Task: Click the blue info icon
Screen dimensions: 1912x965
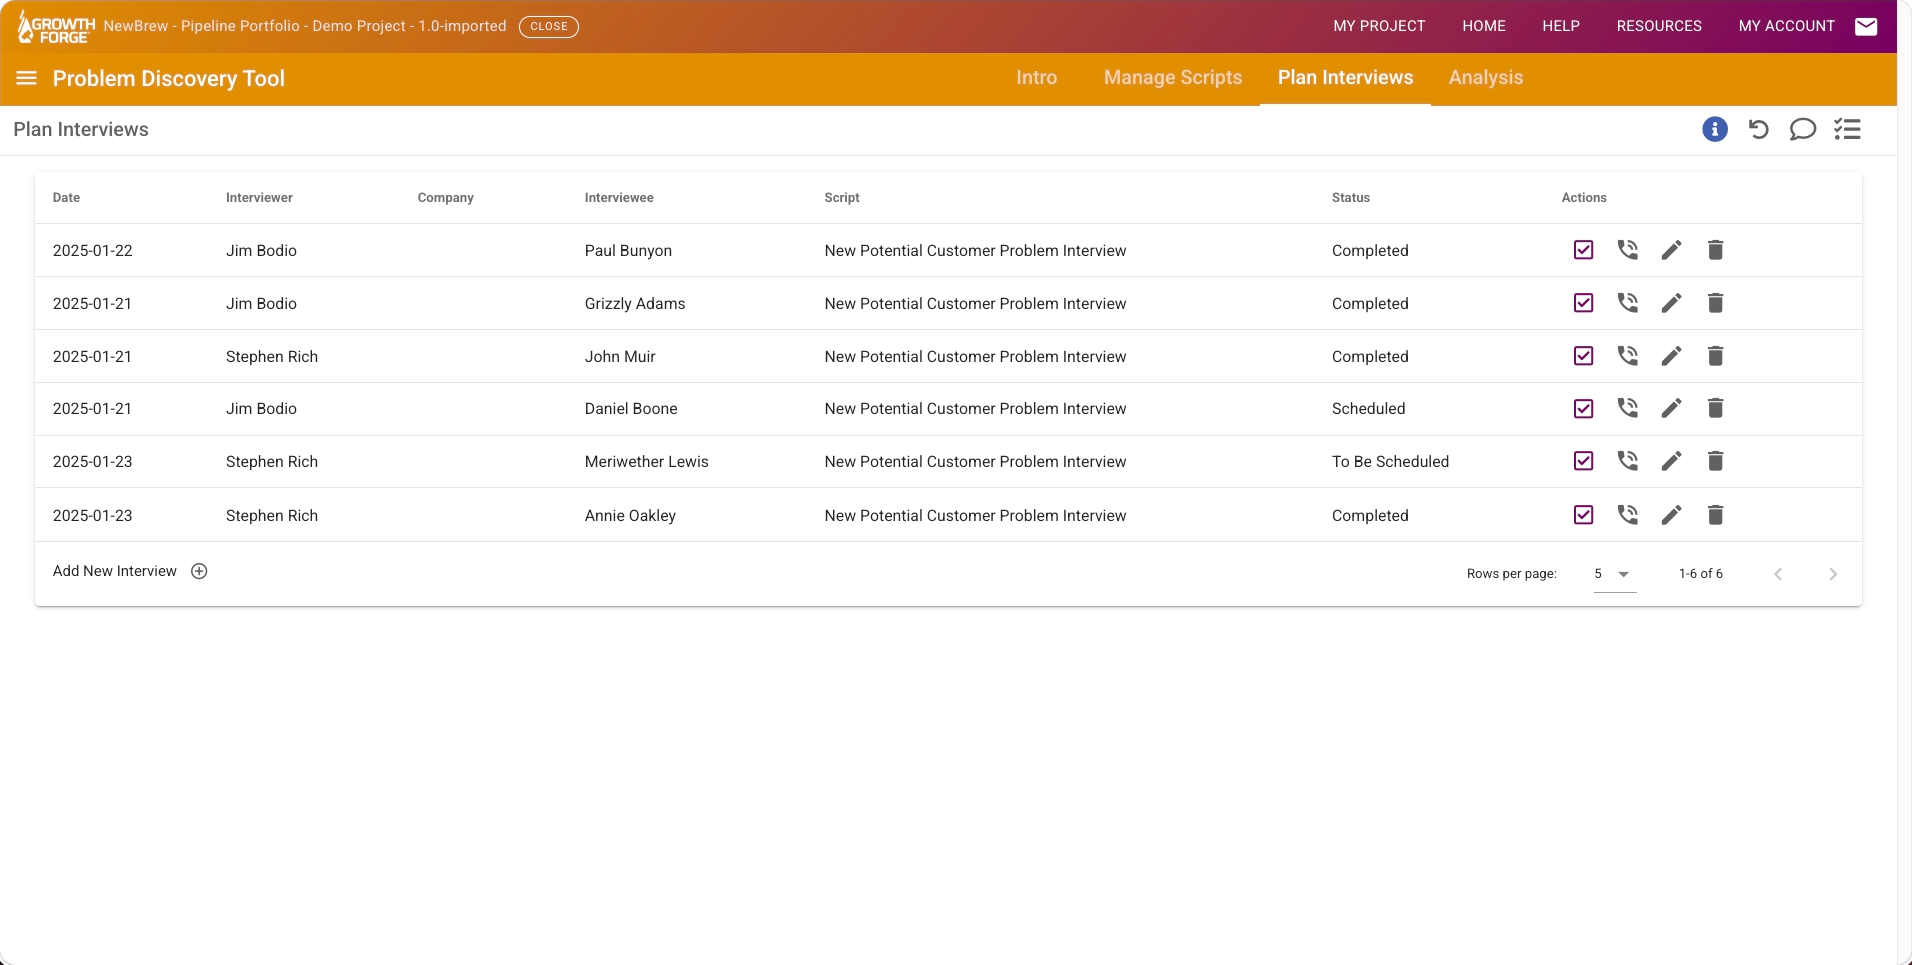Action: (x=1715, y=129)
